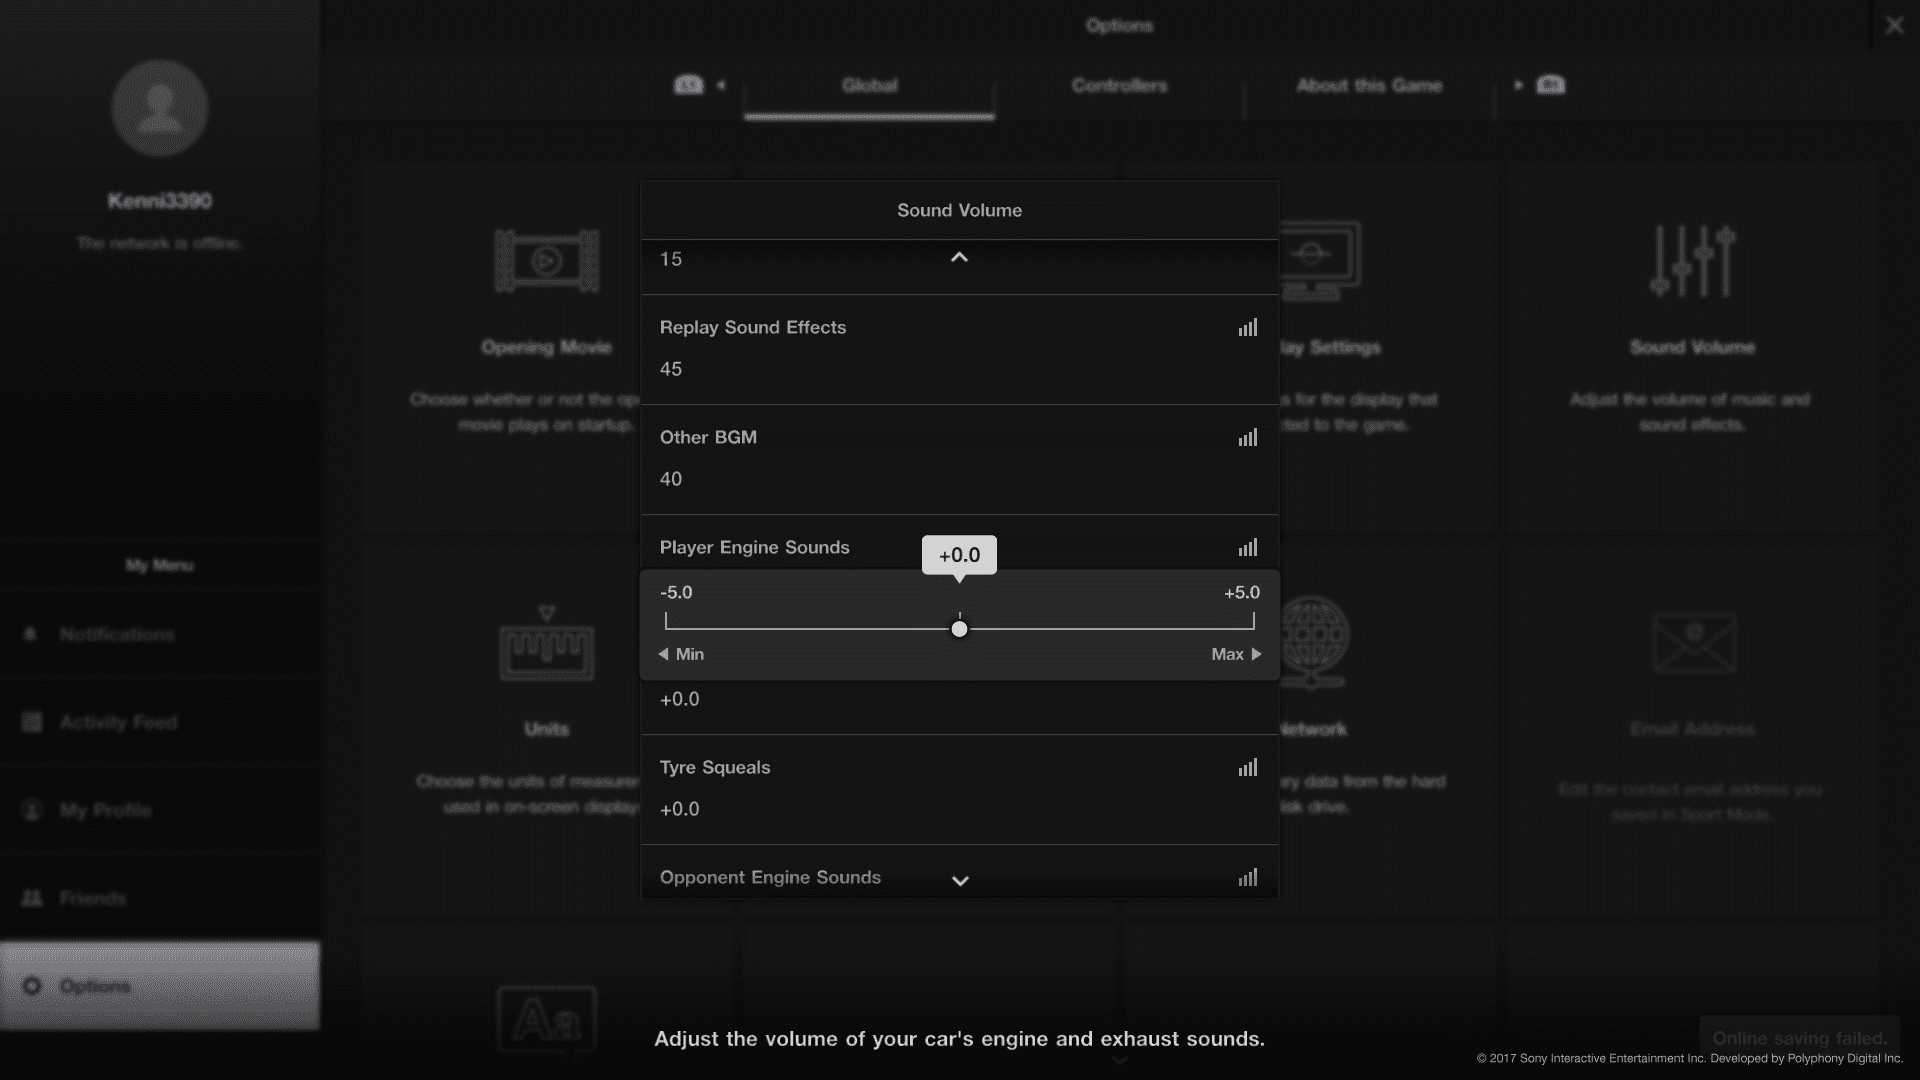The width and height of the screenshot is (1920, 1080).
Task: Open the Sound Volume mixer icon tile
Action: point(1692,262)
